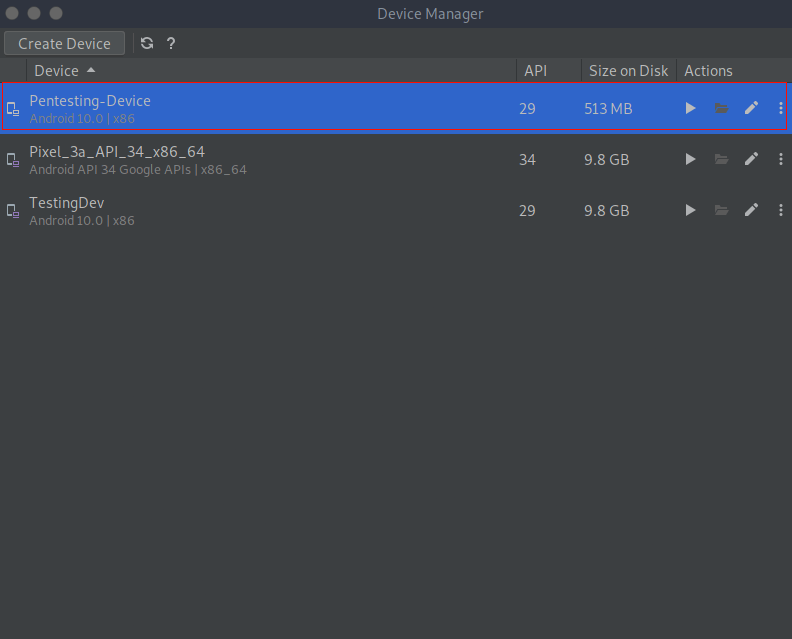Image resolution: width=792 pixels, height=639 pixels.
Task: Click device type icon for TestingDev
Action: (13, 211)
